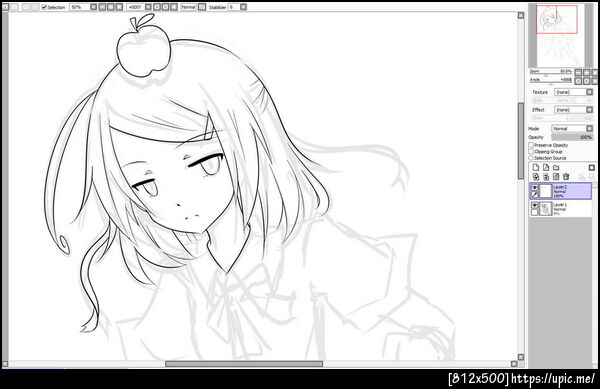Click the Redo button in the top toolbar
Viewport: 600px width, 389px height.
point(15,7)
